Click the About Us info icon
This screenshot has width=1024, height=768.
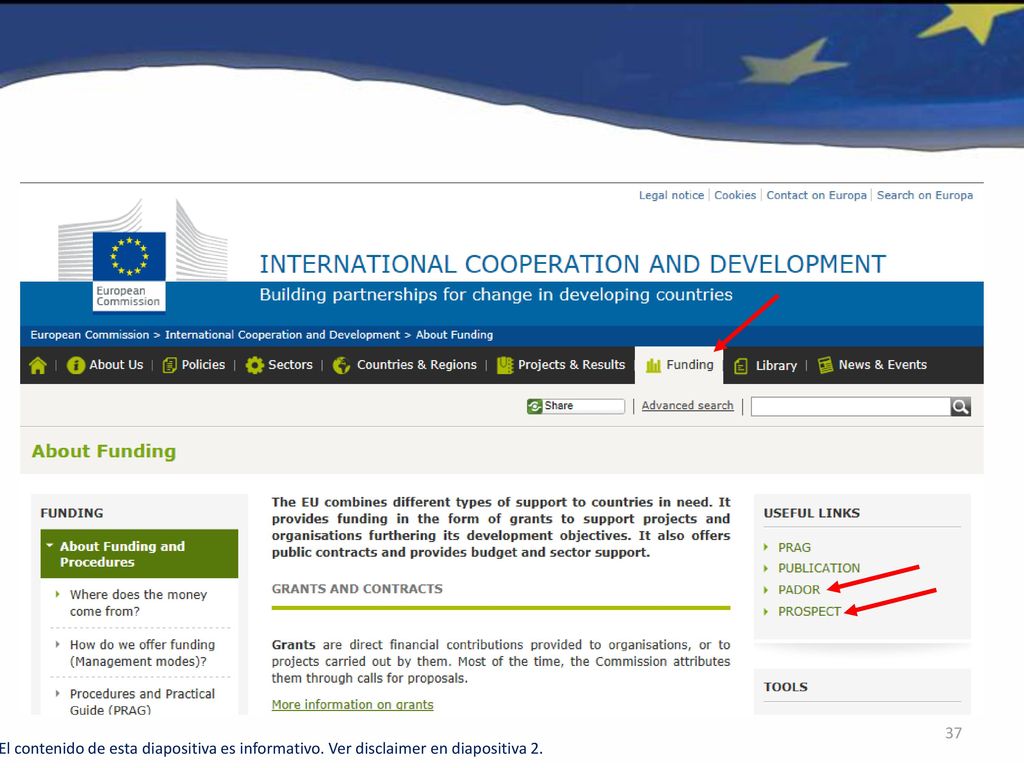[76, 366]
